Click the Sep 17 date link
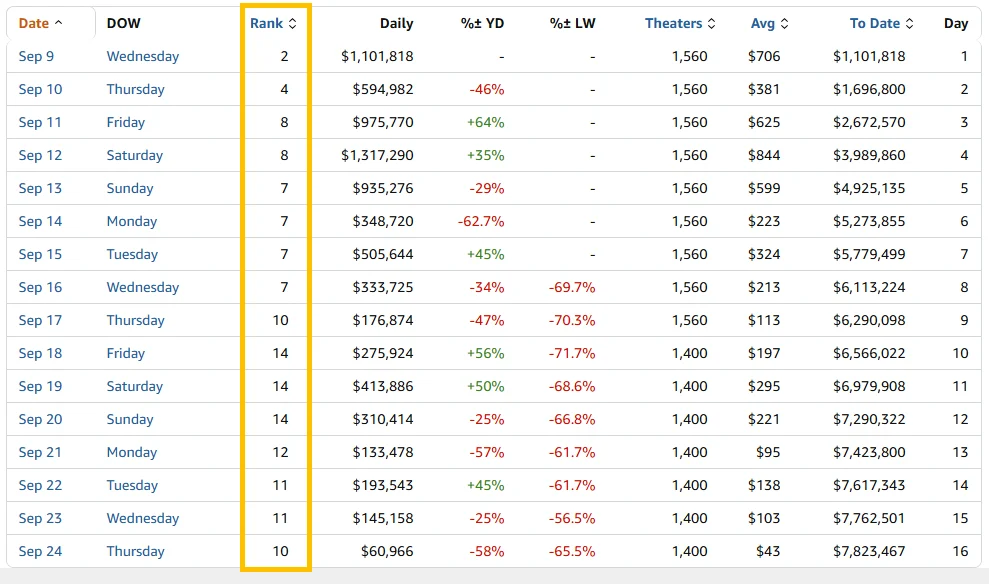This screenshot has height=584, width=989. pyautogui.click(x=40, y=320)
